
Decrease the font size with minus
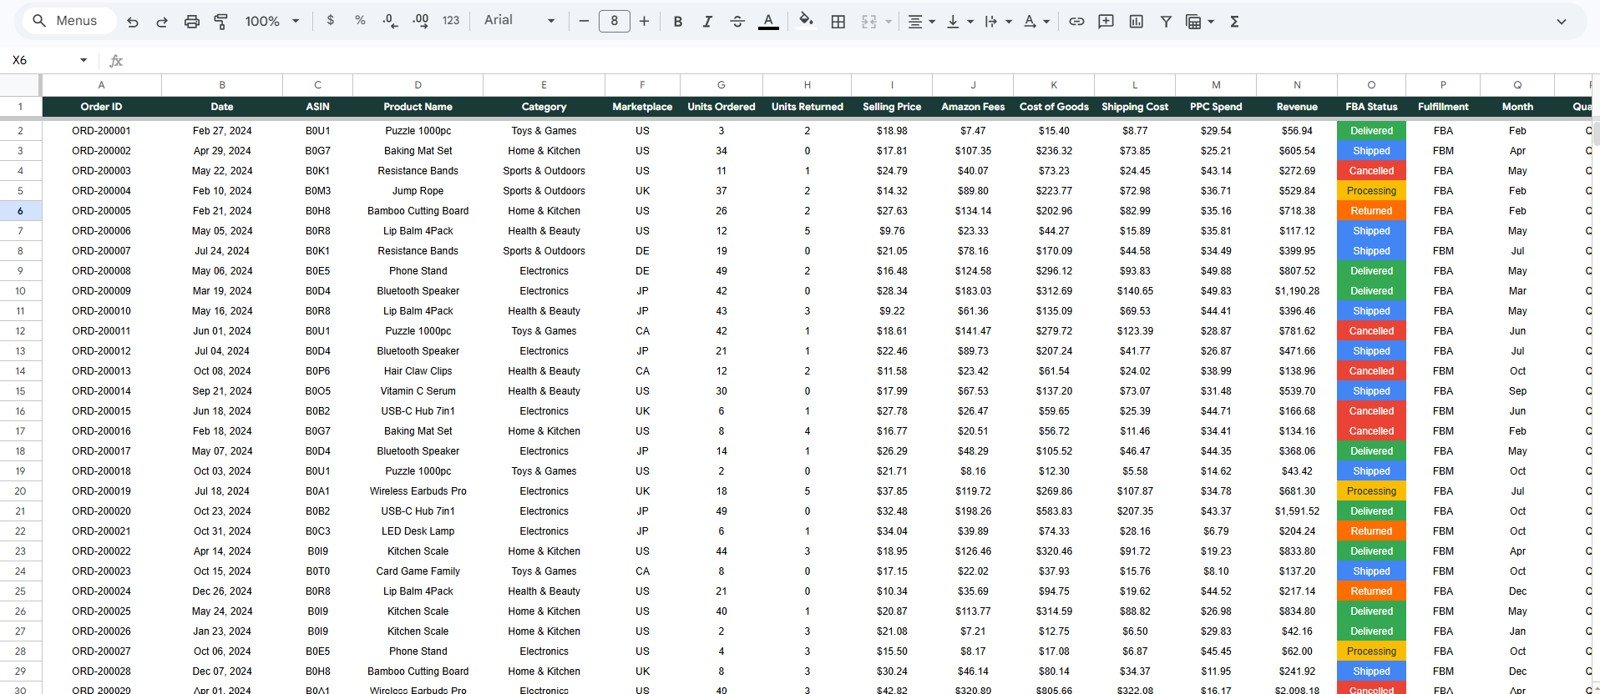[584, 21]
